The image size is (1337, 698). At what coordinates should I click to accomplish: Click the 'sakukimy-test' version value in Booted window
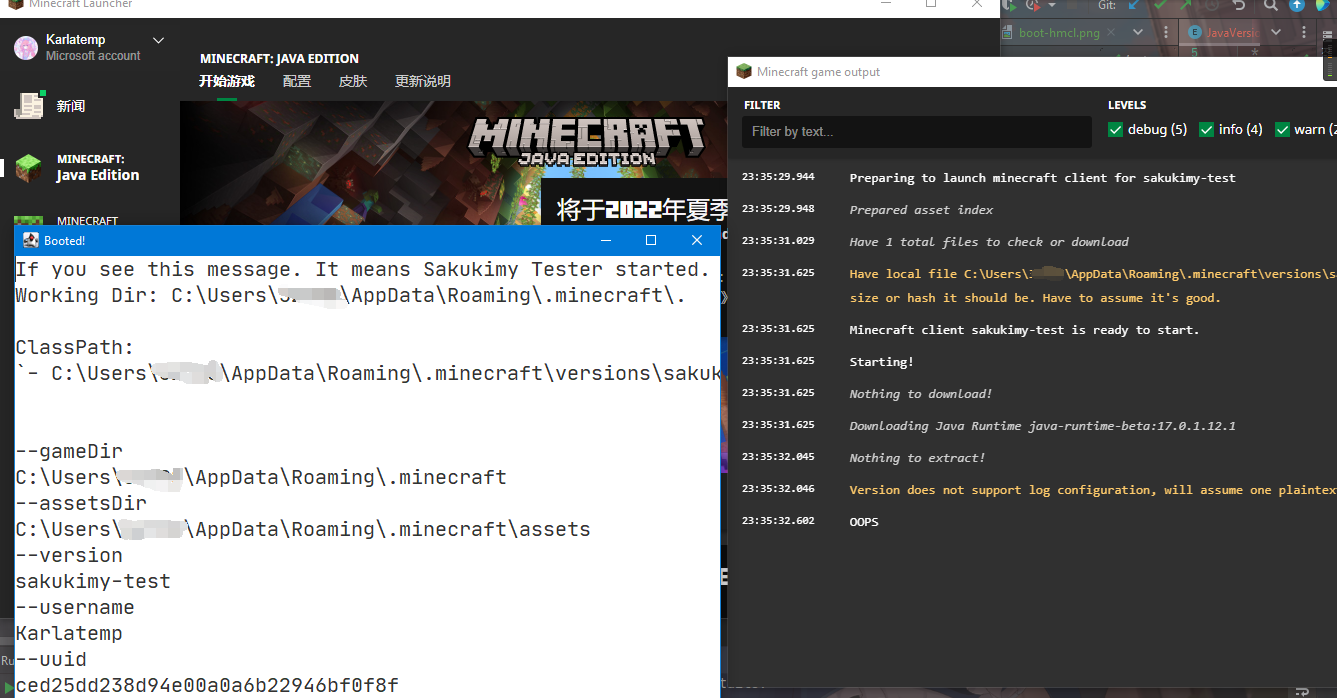pos(93,581)
